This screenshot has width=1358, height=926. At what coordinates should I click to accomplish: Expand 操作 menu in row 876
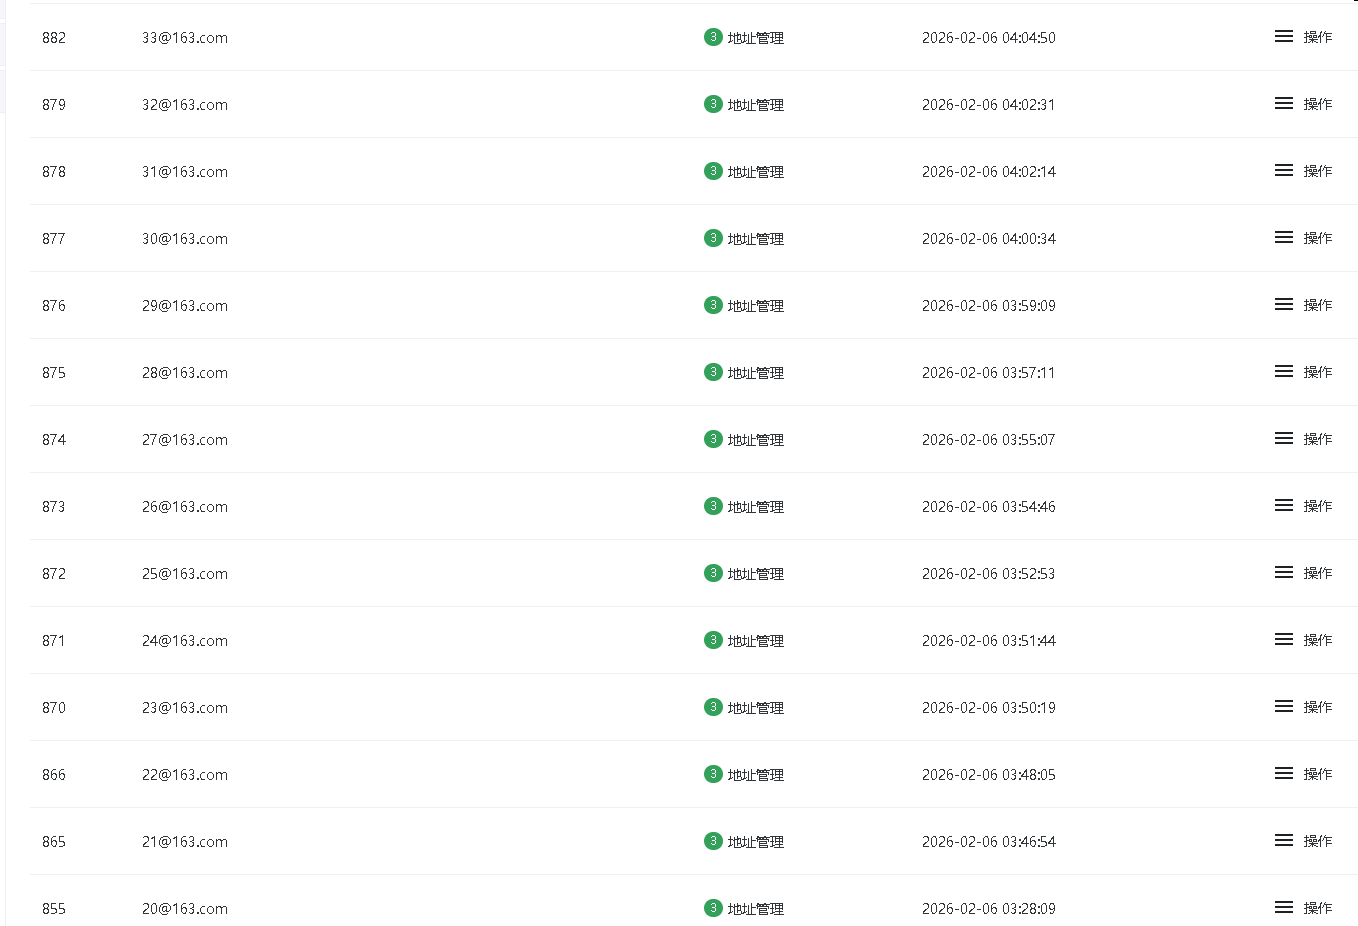1318,305
